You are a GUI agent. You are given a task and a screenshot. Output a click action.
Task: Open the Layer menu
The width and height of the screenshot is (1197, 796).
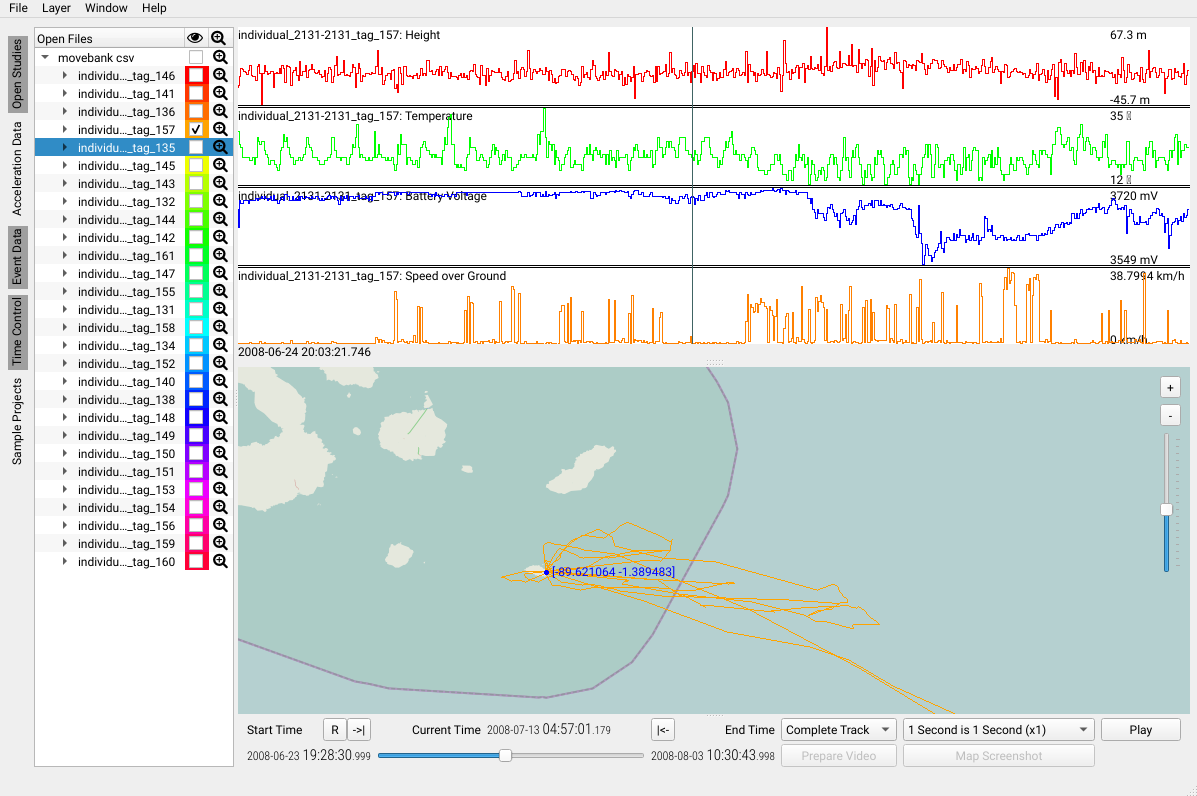[56, 8]
